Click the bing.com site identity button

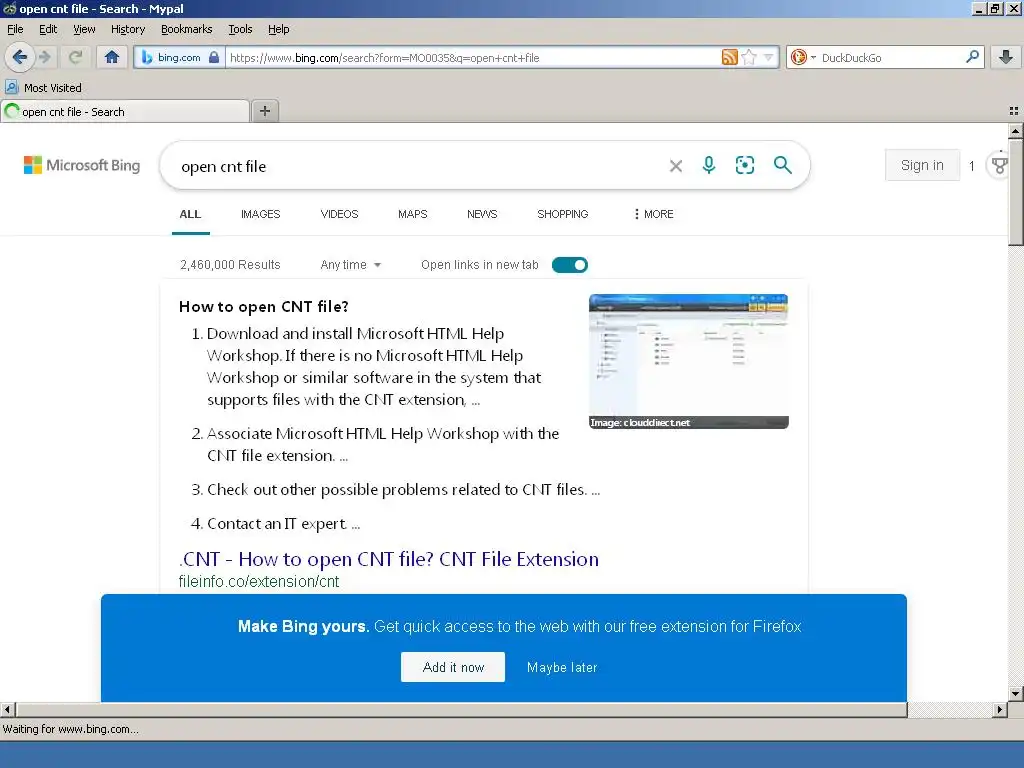coord(180,57)
